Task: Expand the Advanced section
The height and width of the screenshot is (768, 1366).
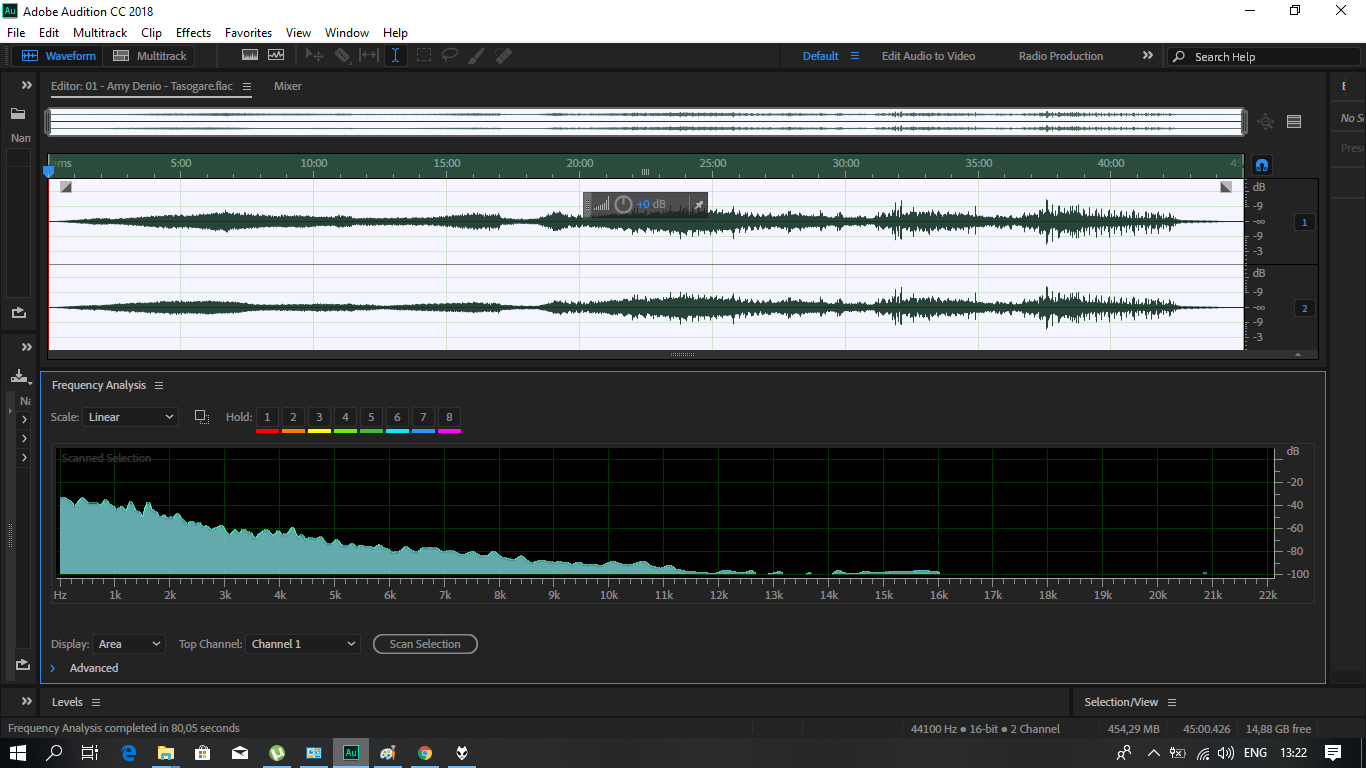Action: click(x=53, y=668)
